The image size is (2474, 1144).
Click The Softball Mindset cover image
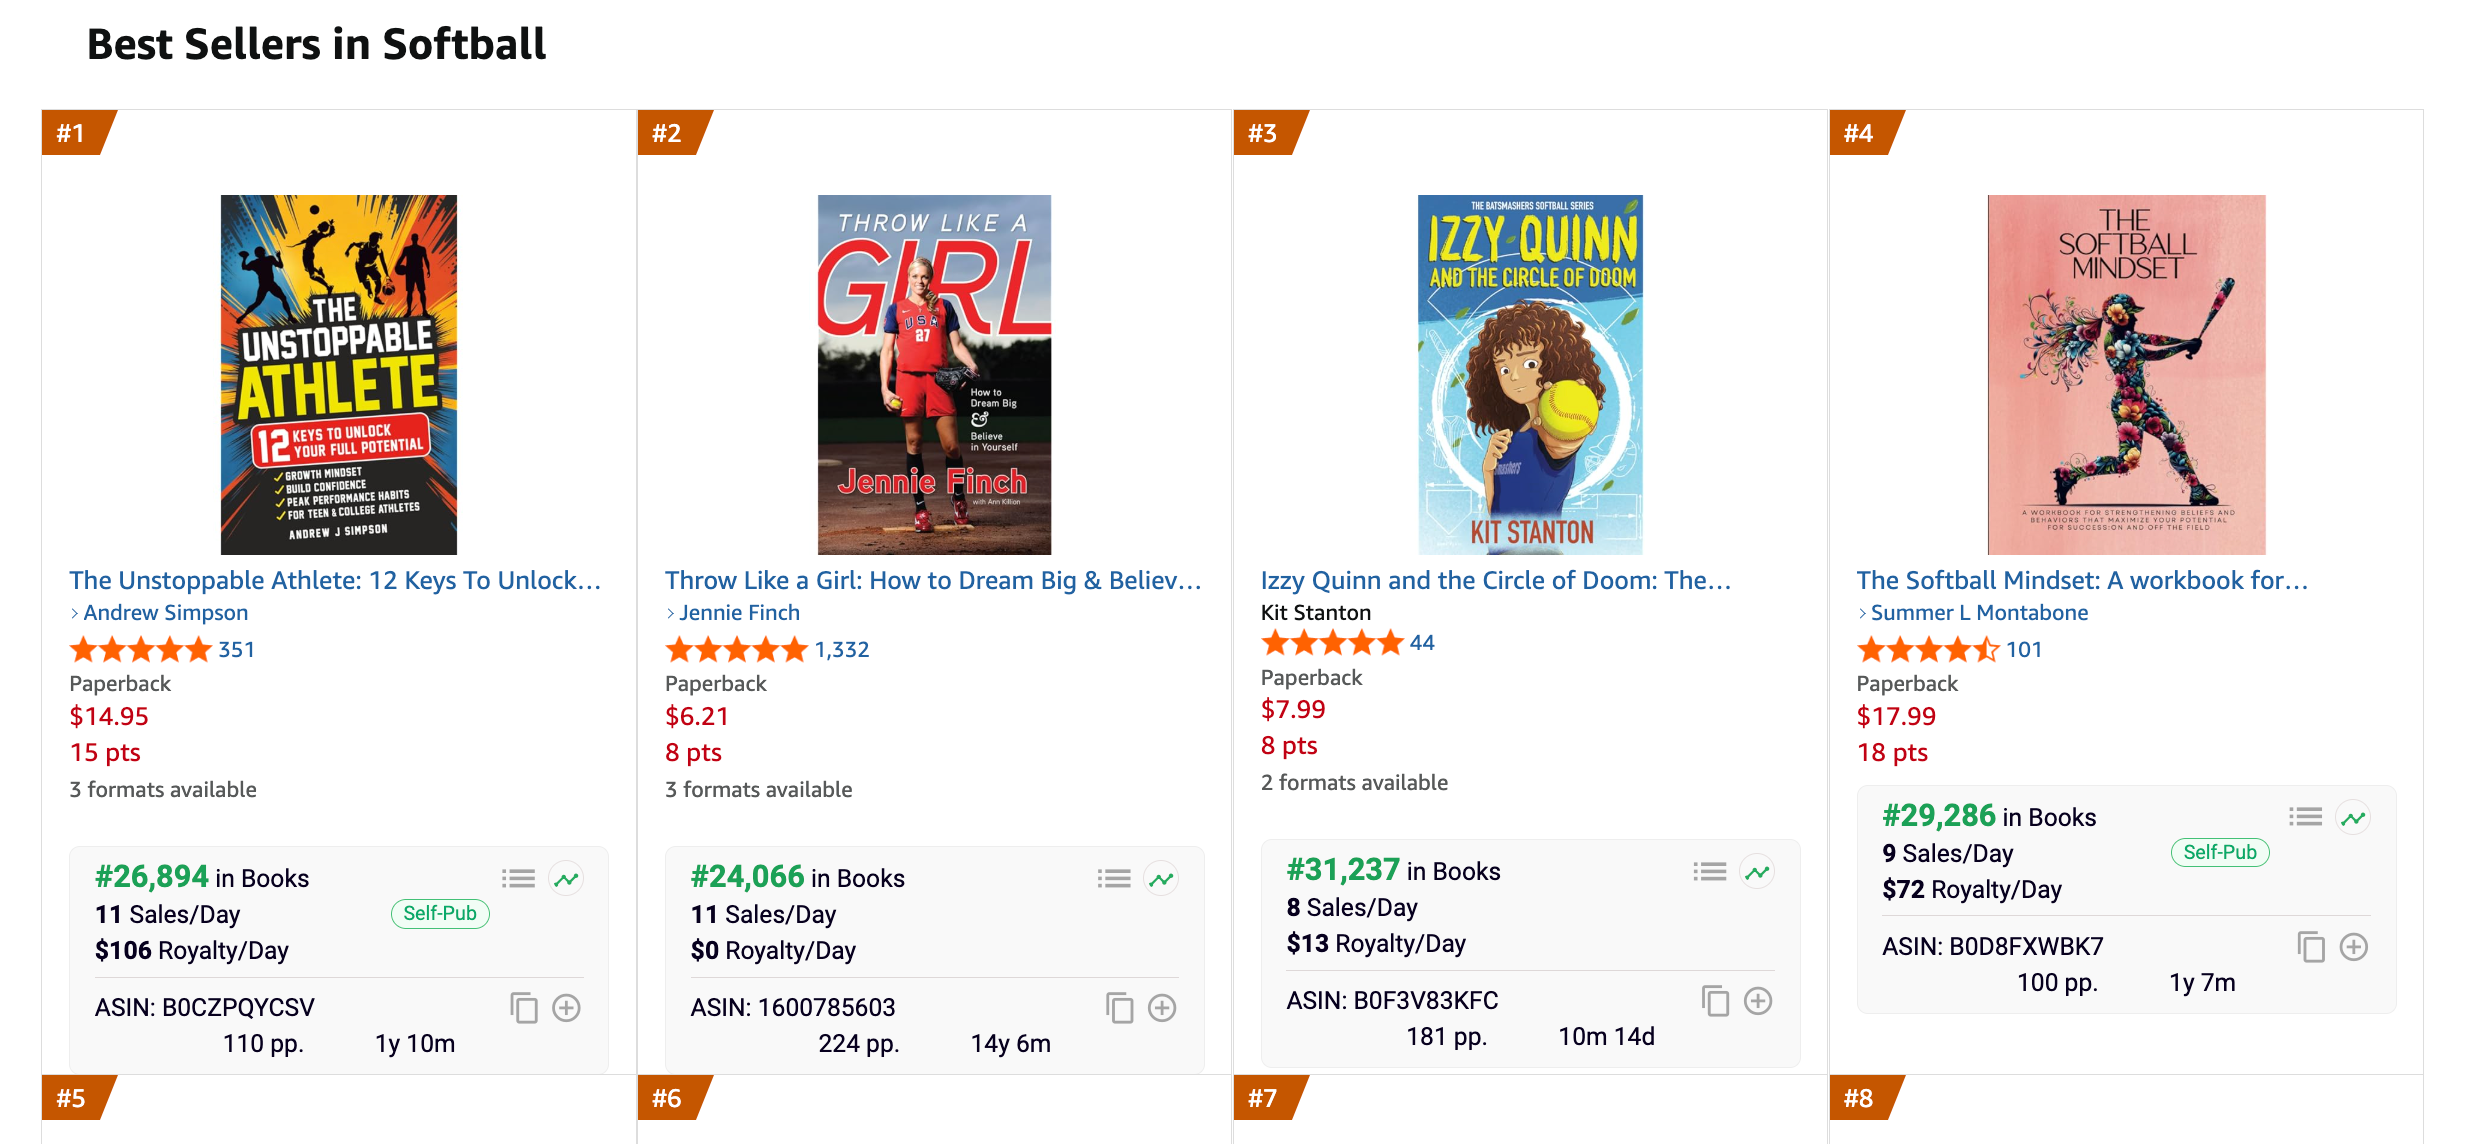(x=2126, y=375)
